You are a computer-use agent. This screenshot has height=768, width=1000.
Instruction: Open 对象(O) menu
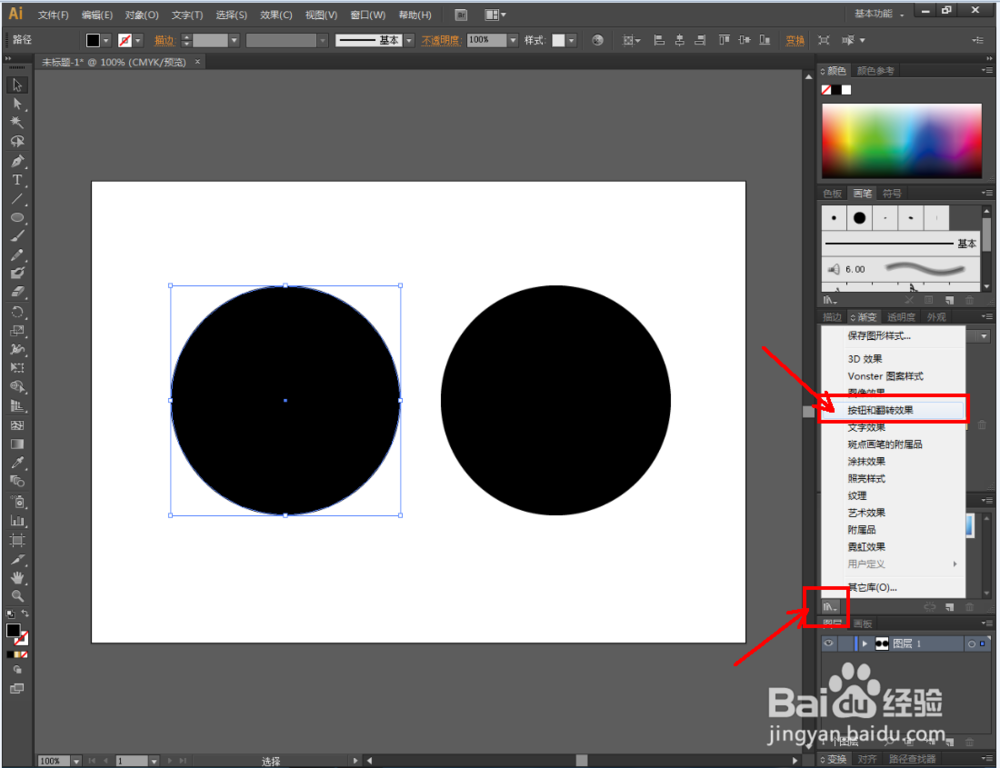(142, 15)
